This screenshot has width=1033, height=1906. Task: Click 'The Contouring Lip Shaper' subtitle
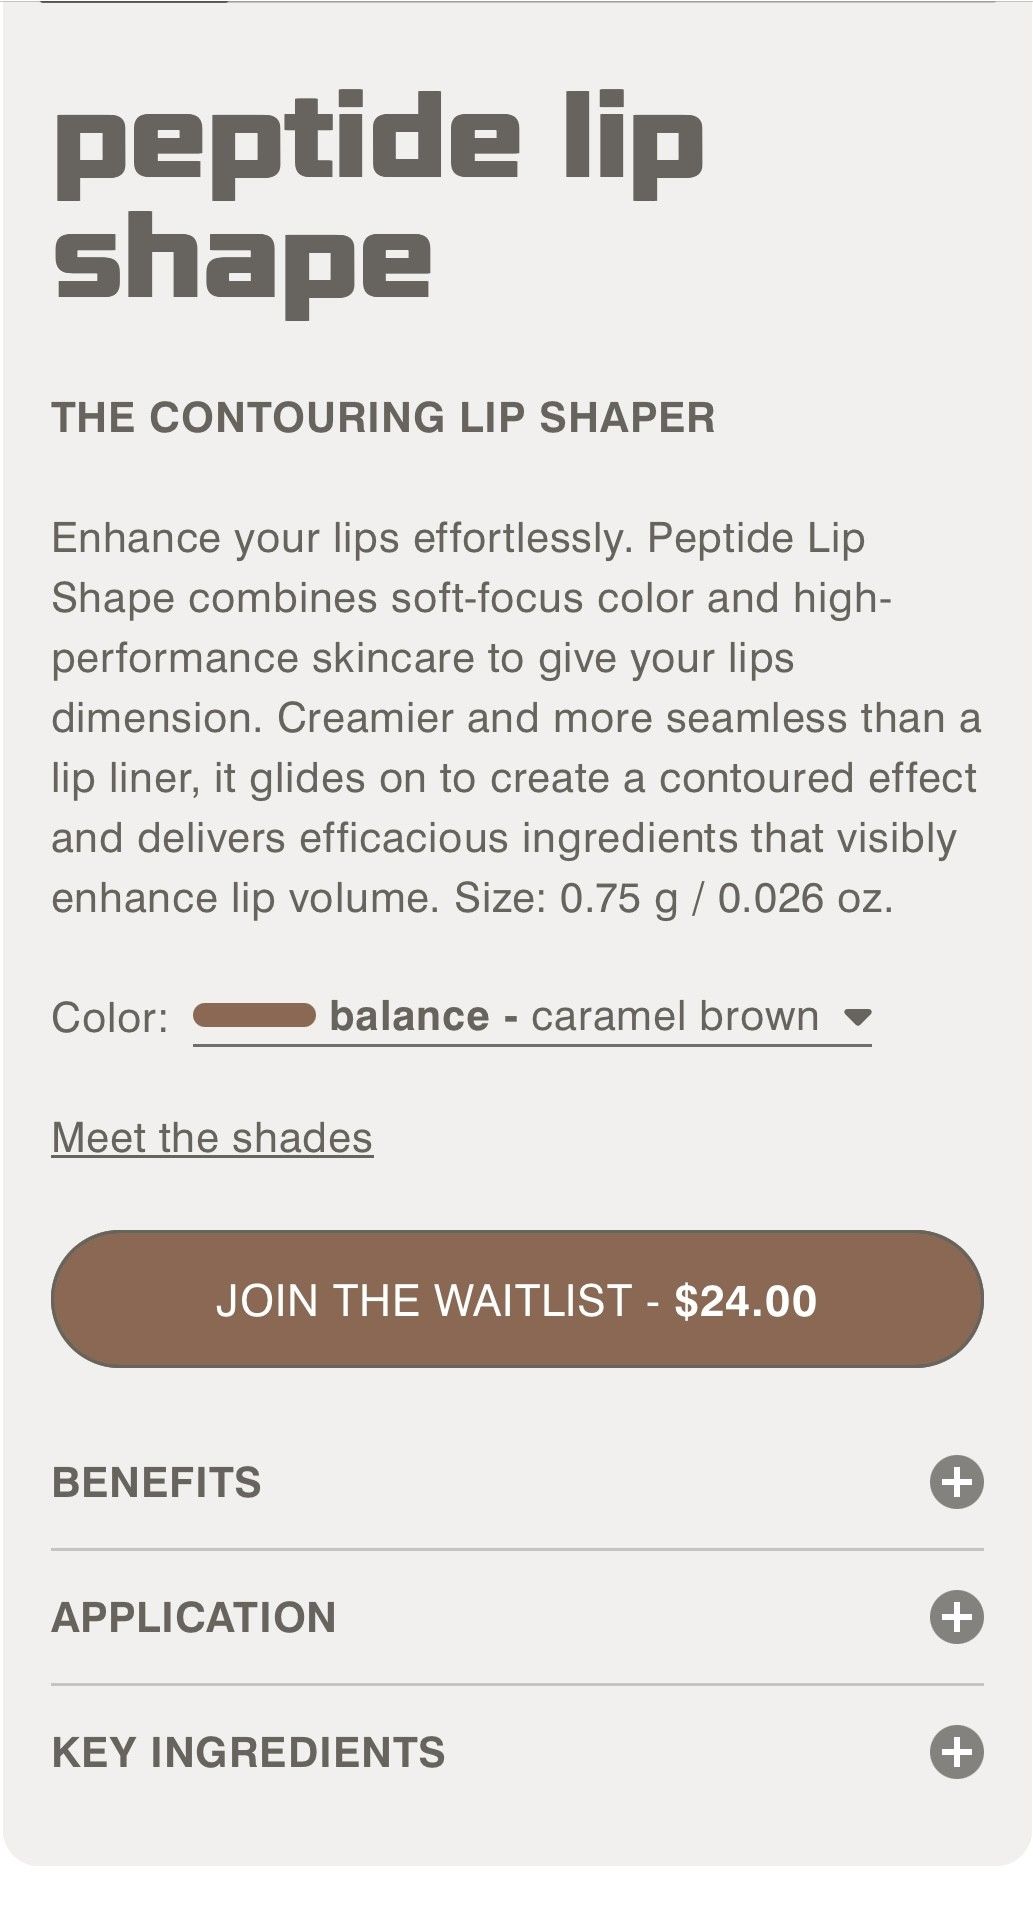coord(383,417)
